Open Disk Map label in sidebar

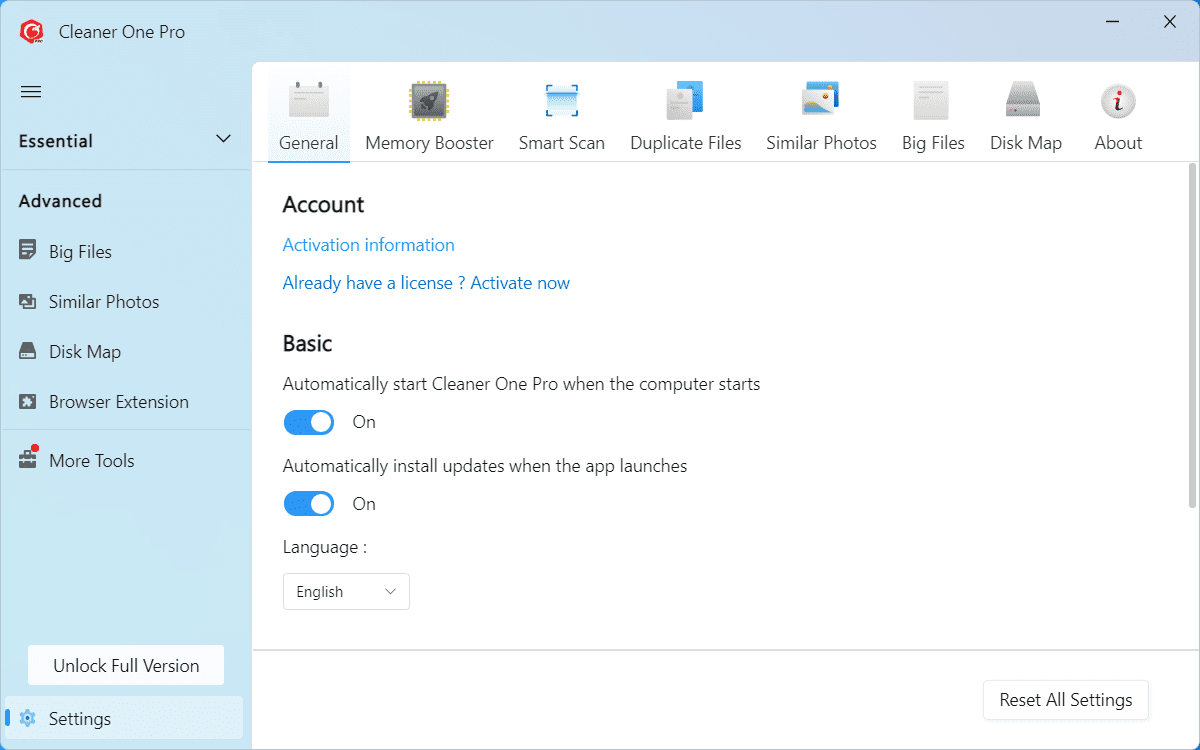[85, 352]
